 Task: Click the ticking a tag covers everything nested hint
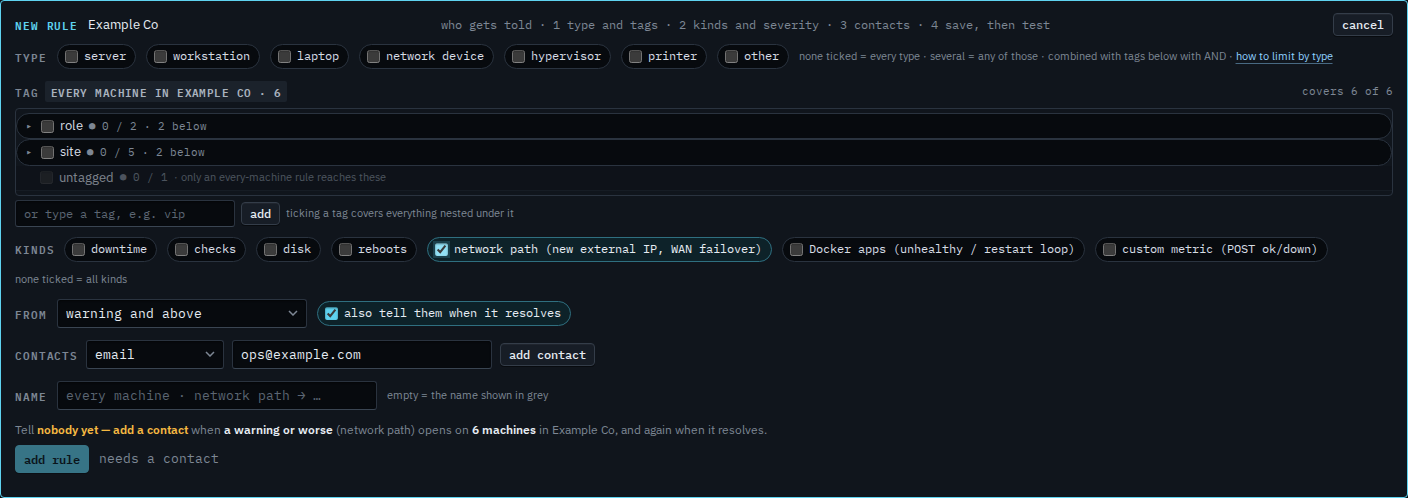click(400, 214)
